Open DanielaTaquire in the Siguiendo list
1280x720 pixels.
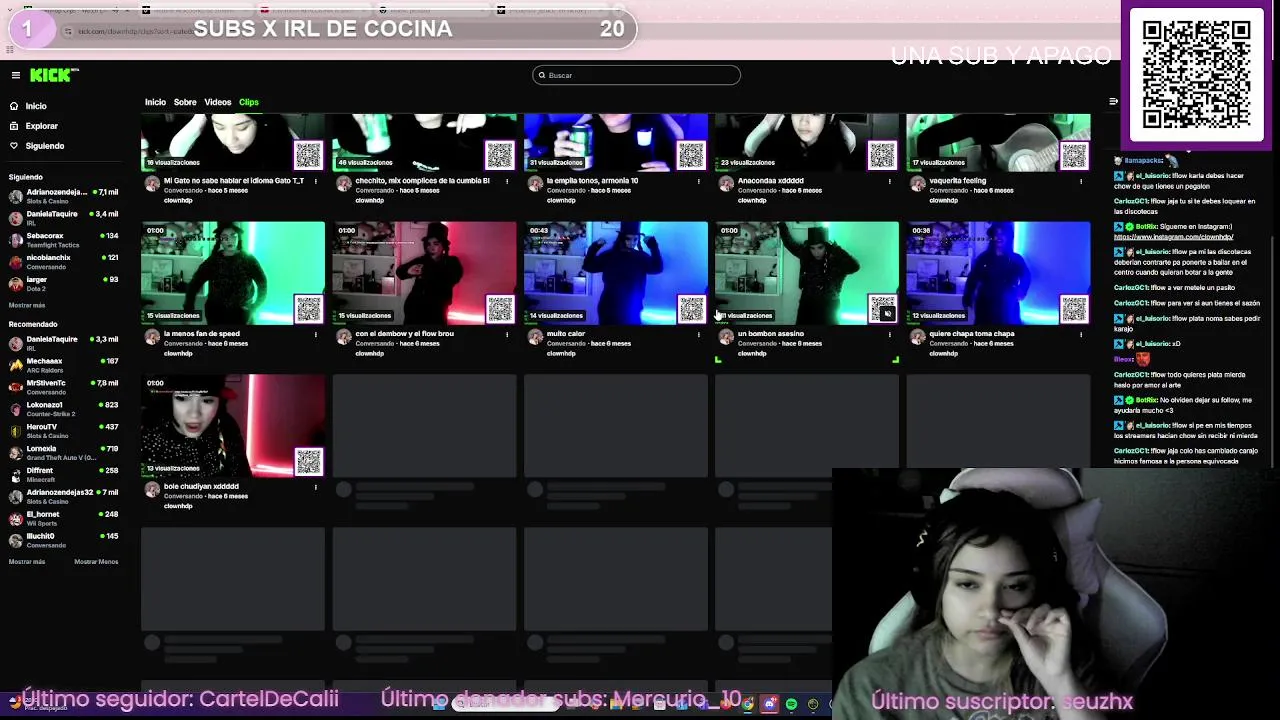64,218
